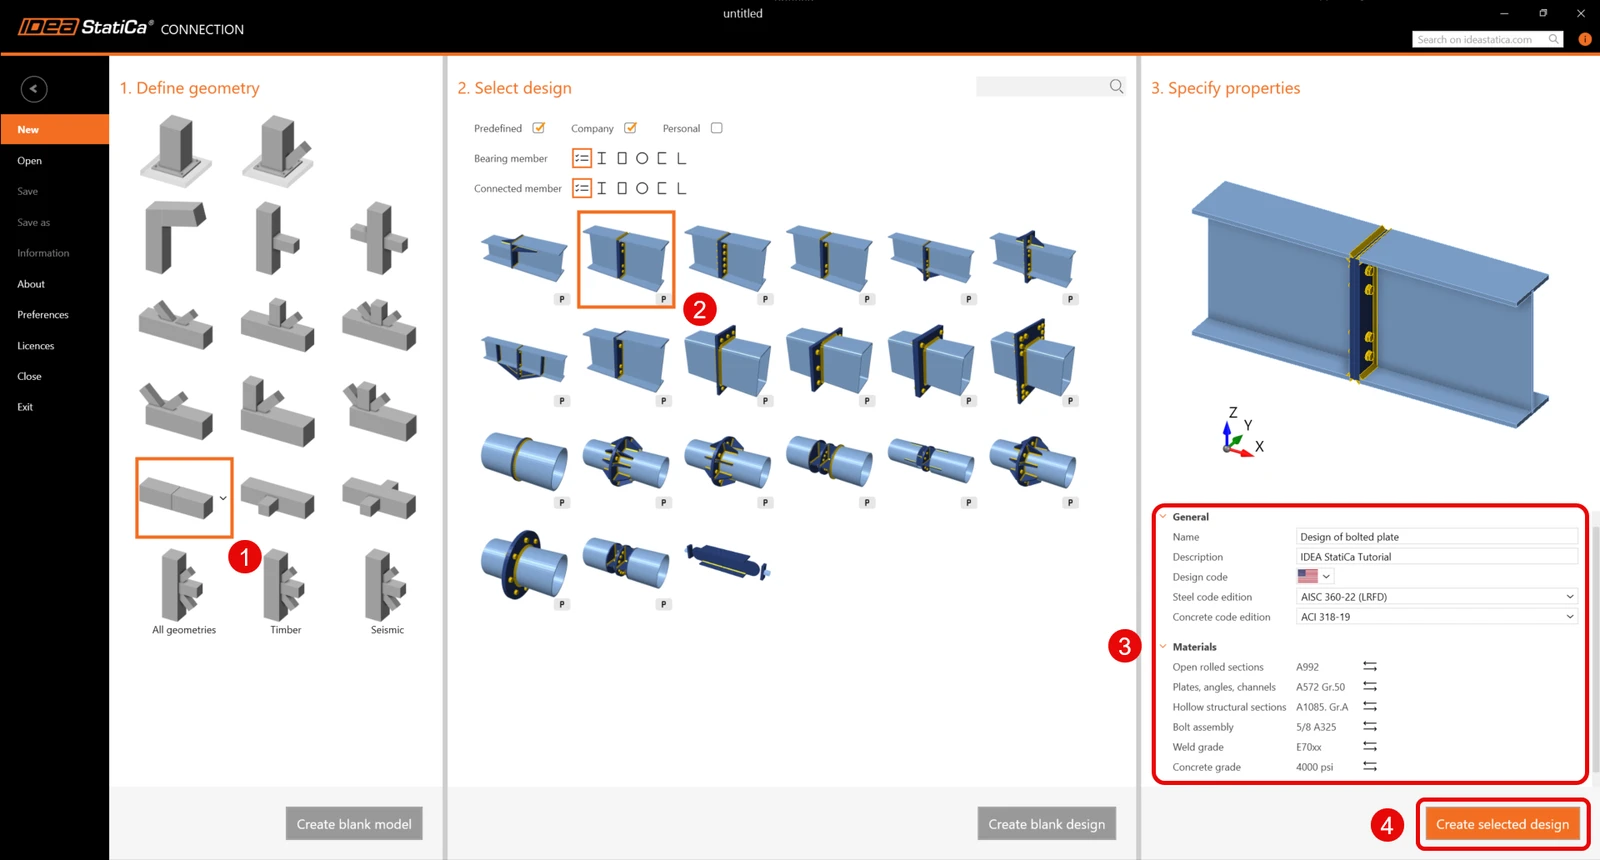Click the search magnifier in Select design

[x=1116, y=87]
